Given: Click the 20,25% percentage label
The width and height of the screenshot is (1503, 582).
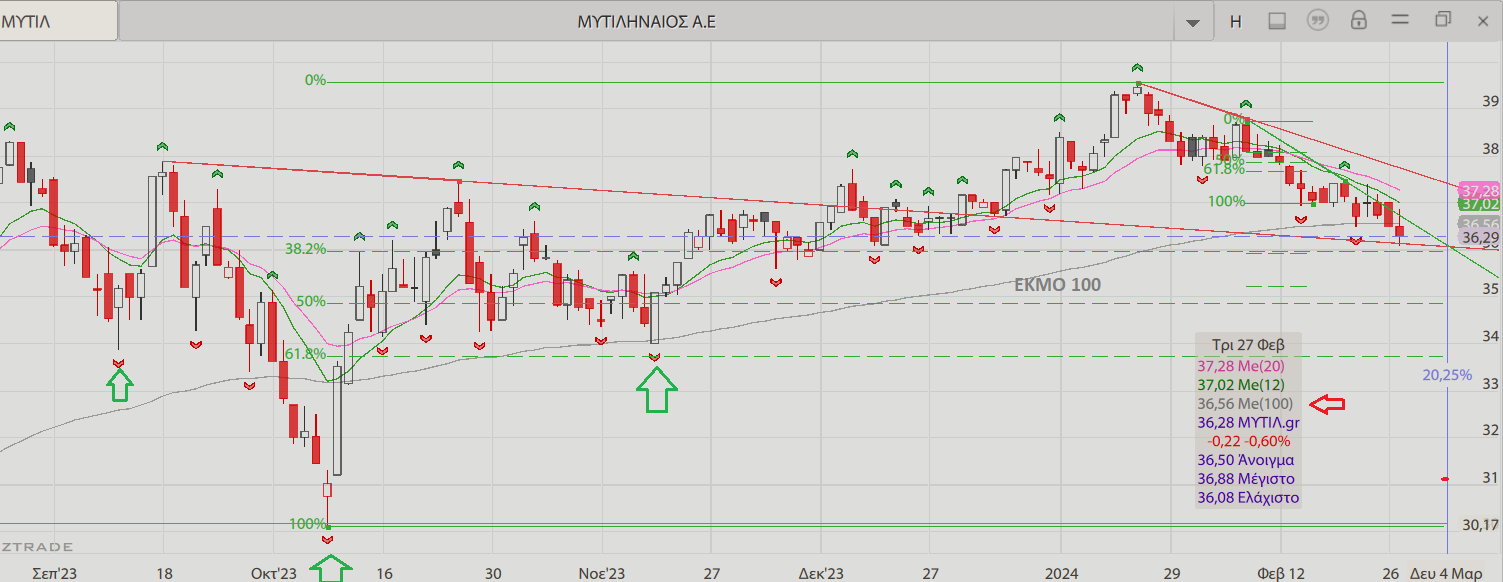Looking at the screenshot, I should click(x=1447, y=375).
